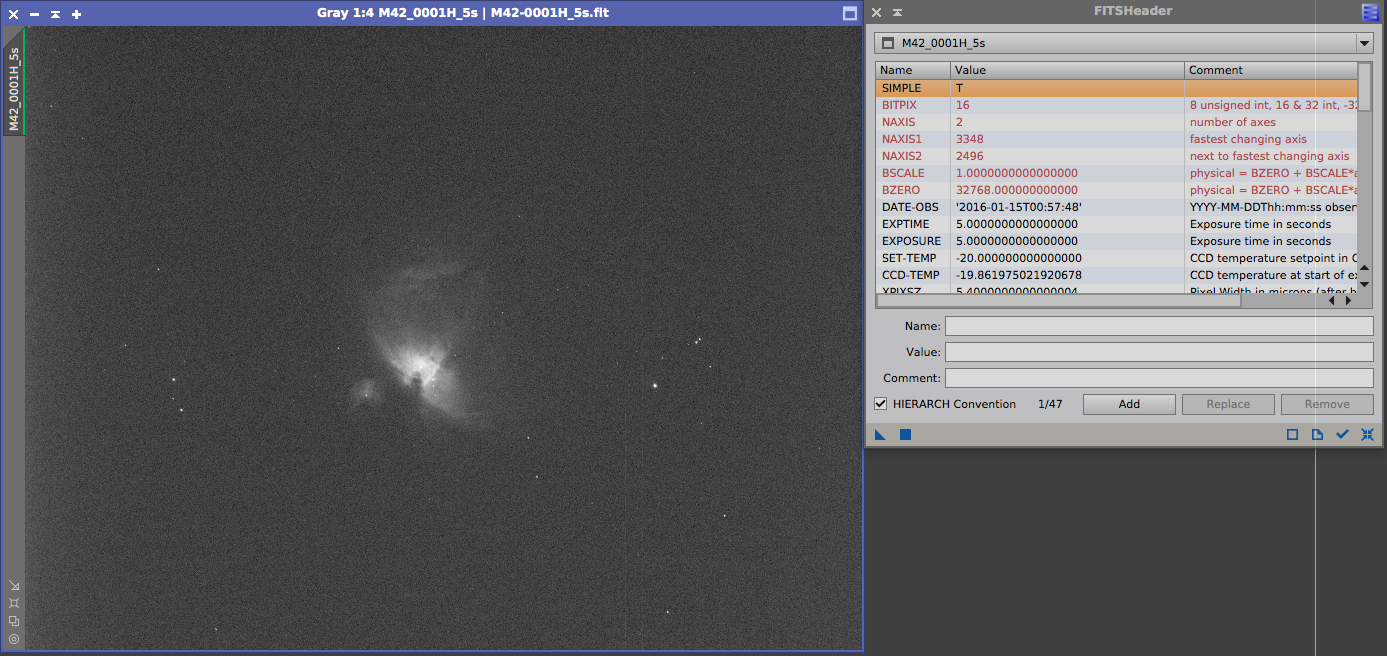Click the Add button
1387x656 pixels.
(x=1129, y=404)
